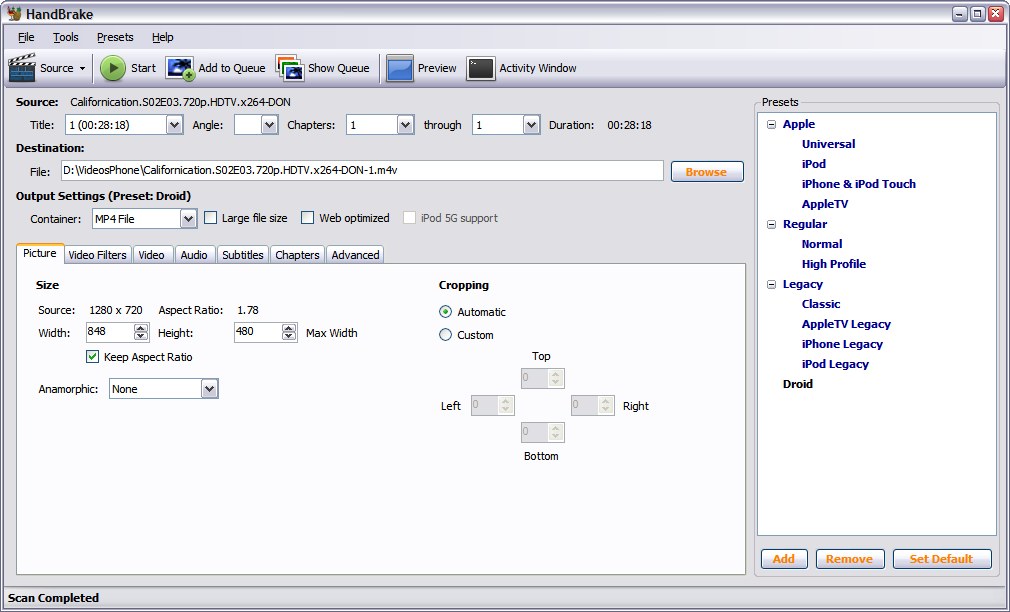Uncheck Keep Aspect Ratio
This screenshot has width=1010, height=612.
pyautogui.click(x=93, y=356)
